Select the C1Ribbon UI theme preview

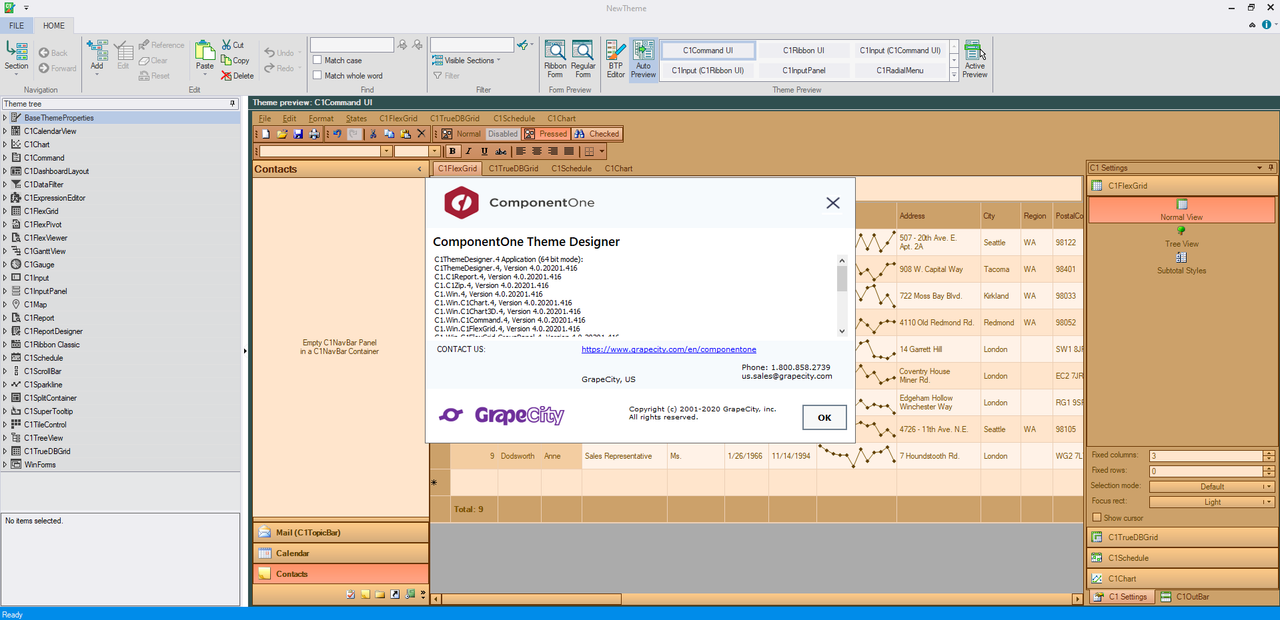[x=804, y=50]
